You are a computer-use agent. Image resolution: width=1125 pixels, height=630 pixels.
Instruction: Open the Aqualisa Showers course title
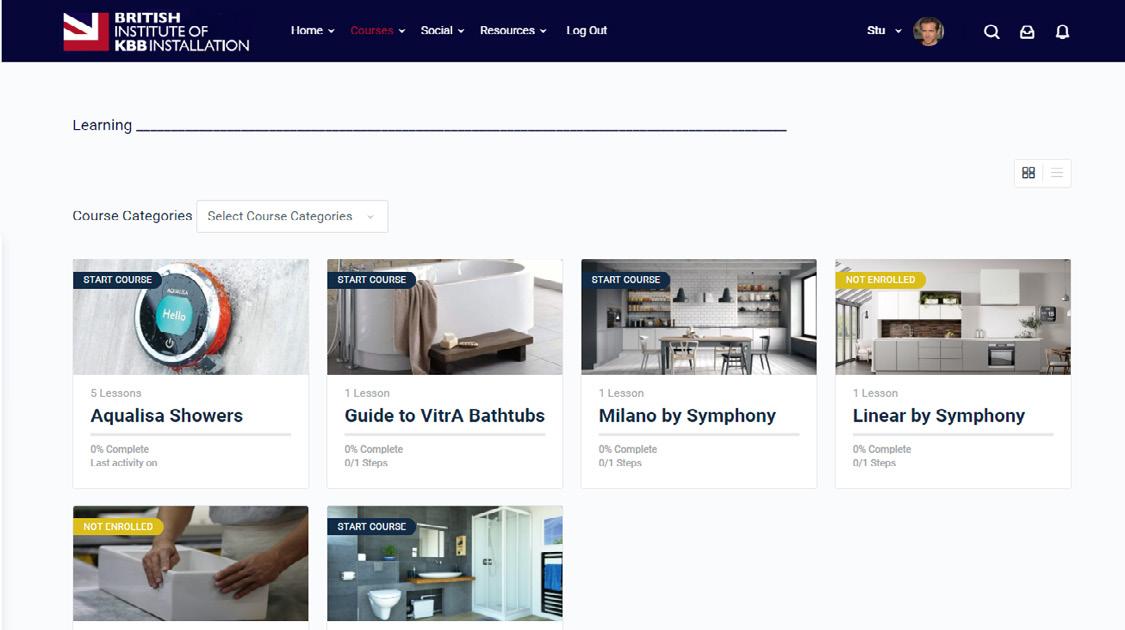pyautogui.click(x=166, y=415)
